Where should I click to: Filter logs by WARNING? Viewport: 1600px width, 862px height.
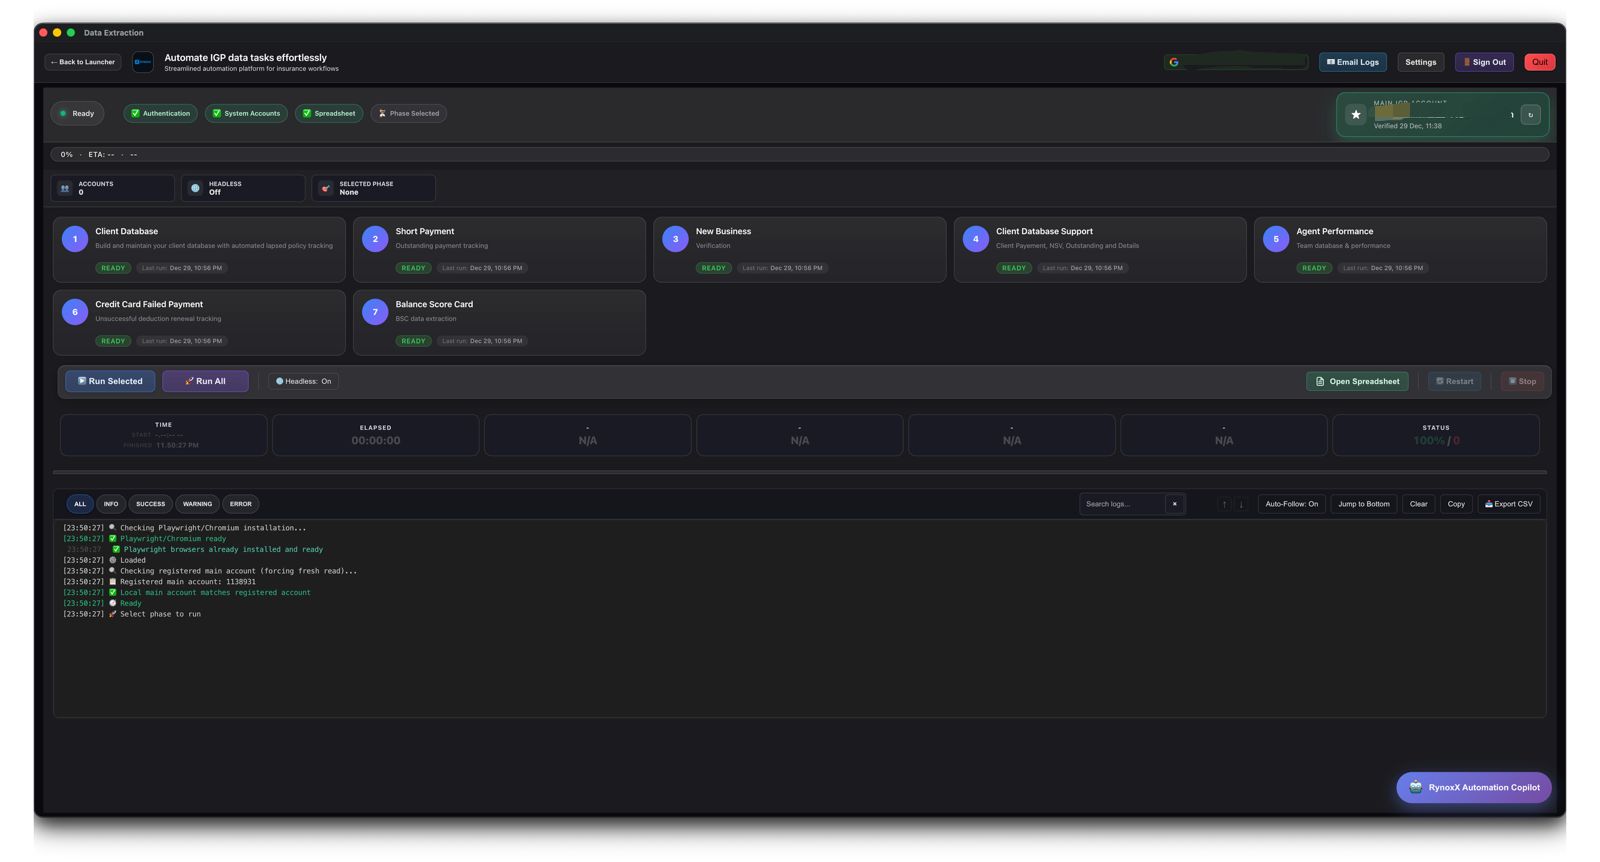(x=197, y=504)
